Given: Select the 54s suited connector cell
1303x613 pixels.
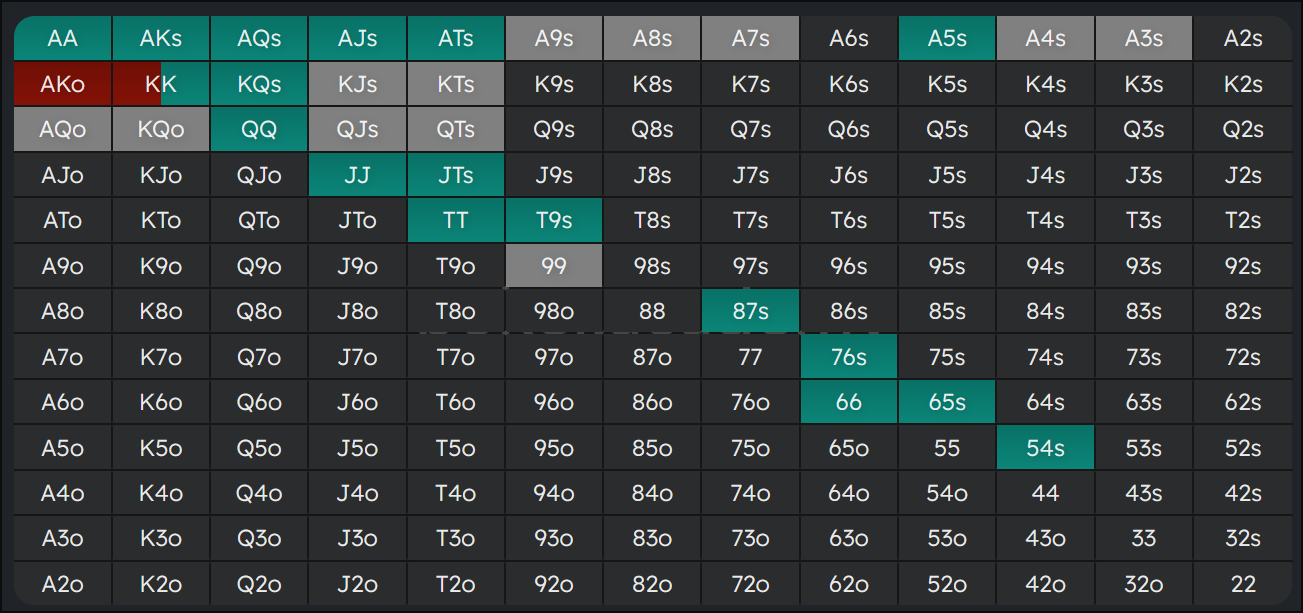Looking at the screenshot, I should (1045, 448).
